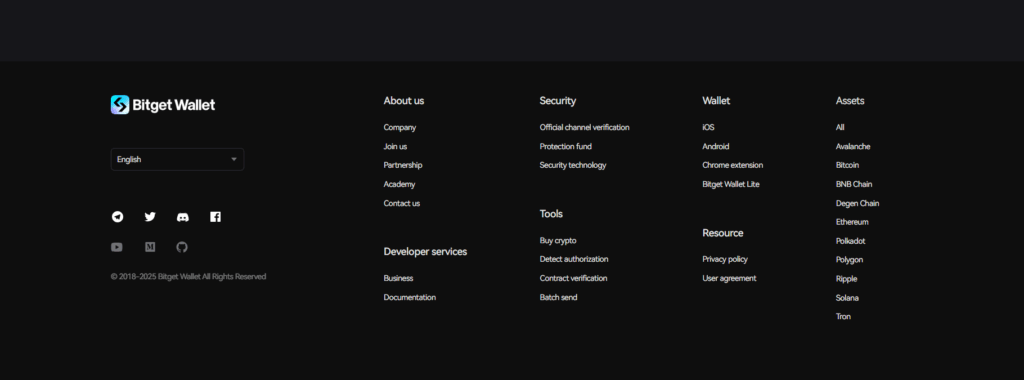View Solana assets link
Screen dimensions: 1024x380
coord(847,298)
